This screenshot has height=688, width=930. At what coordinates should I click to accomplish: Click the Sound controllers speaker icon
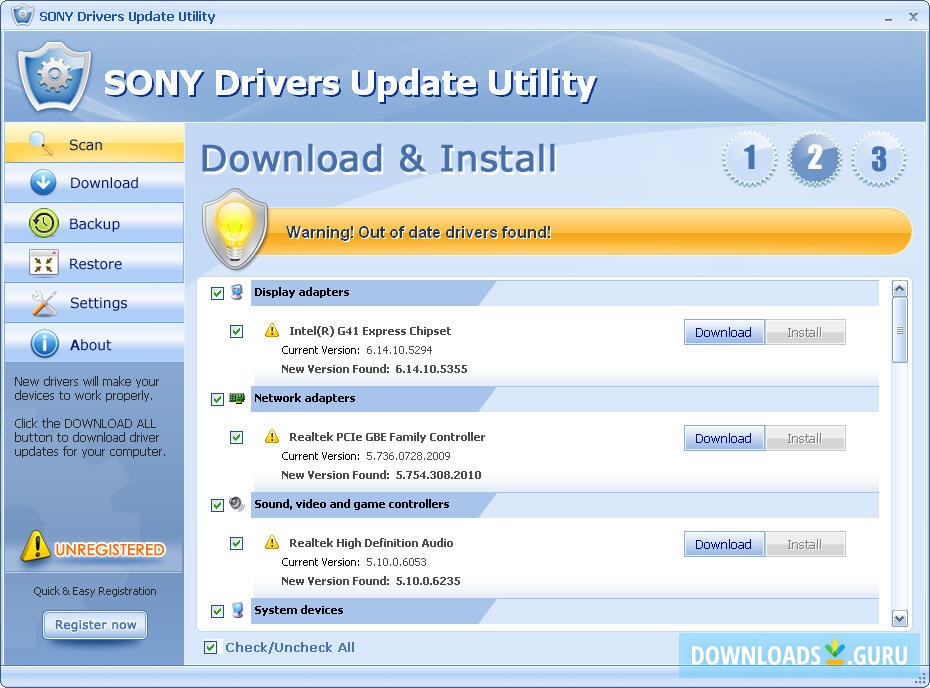coord(237,504)
